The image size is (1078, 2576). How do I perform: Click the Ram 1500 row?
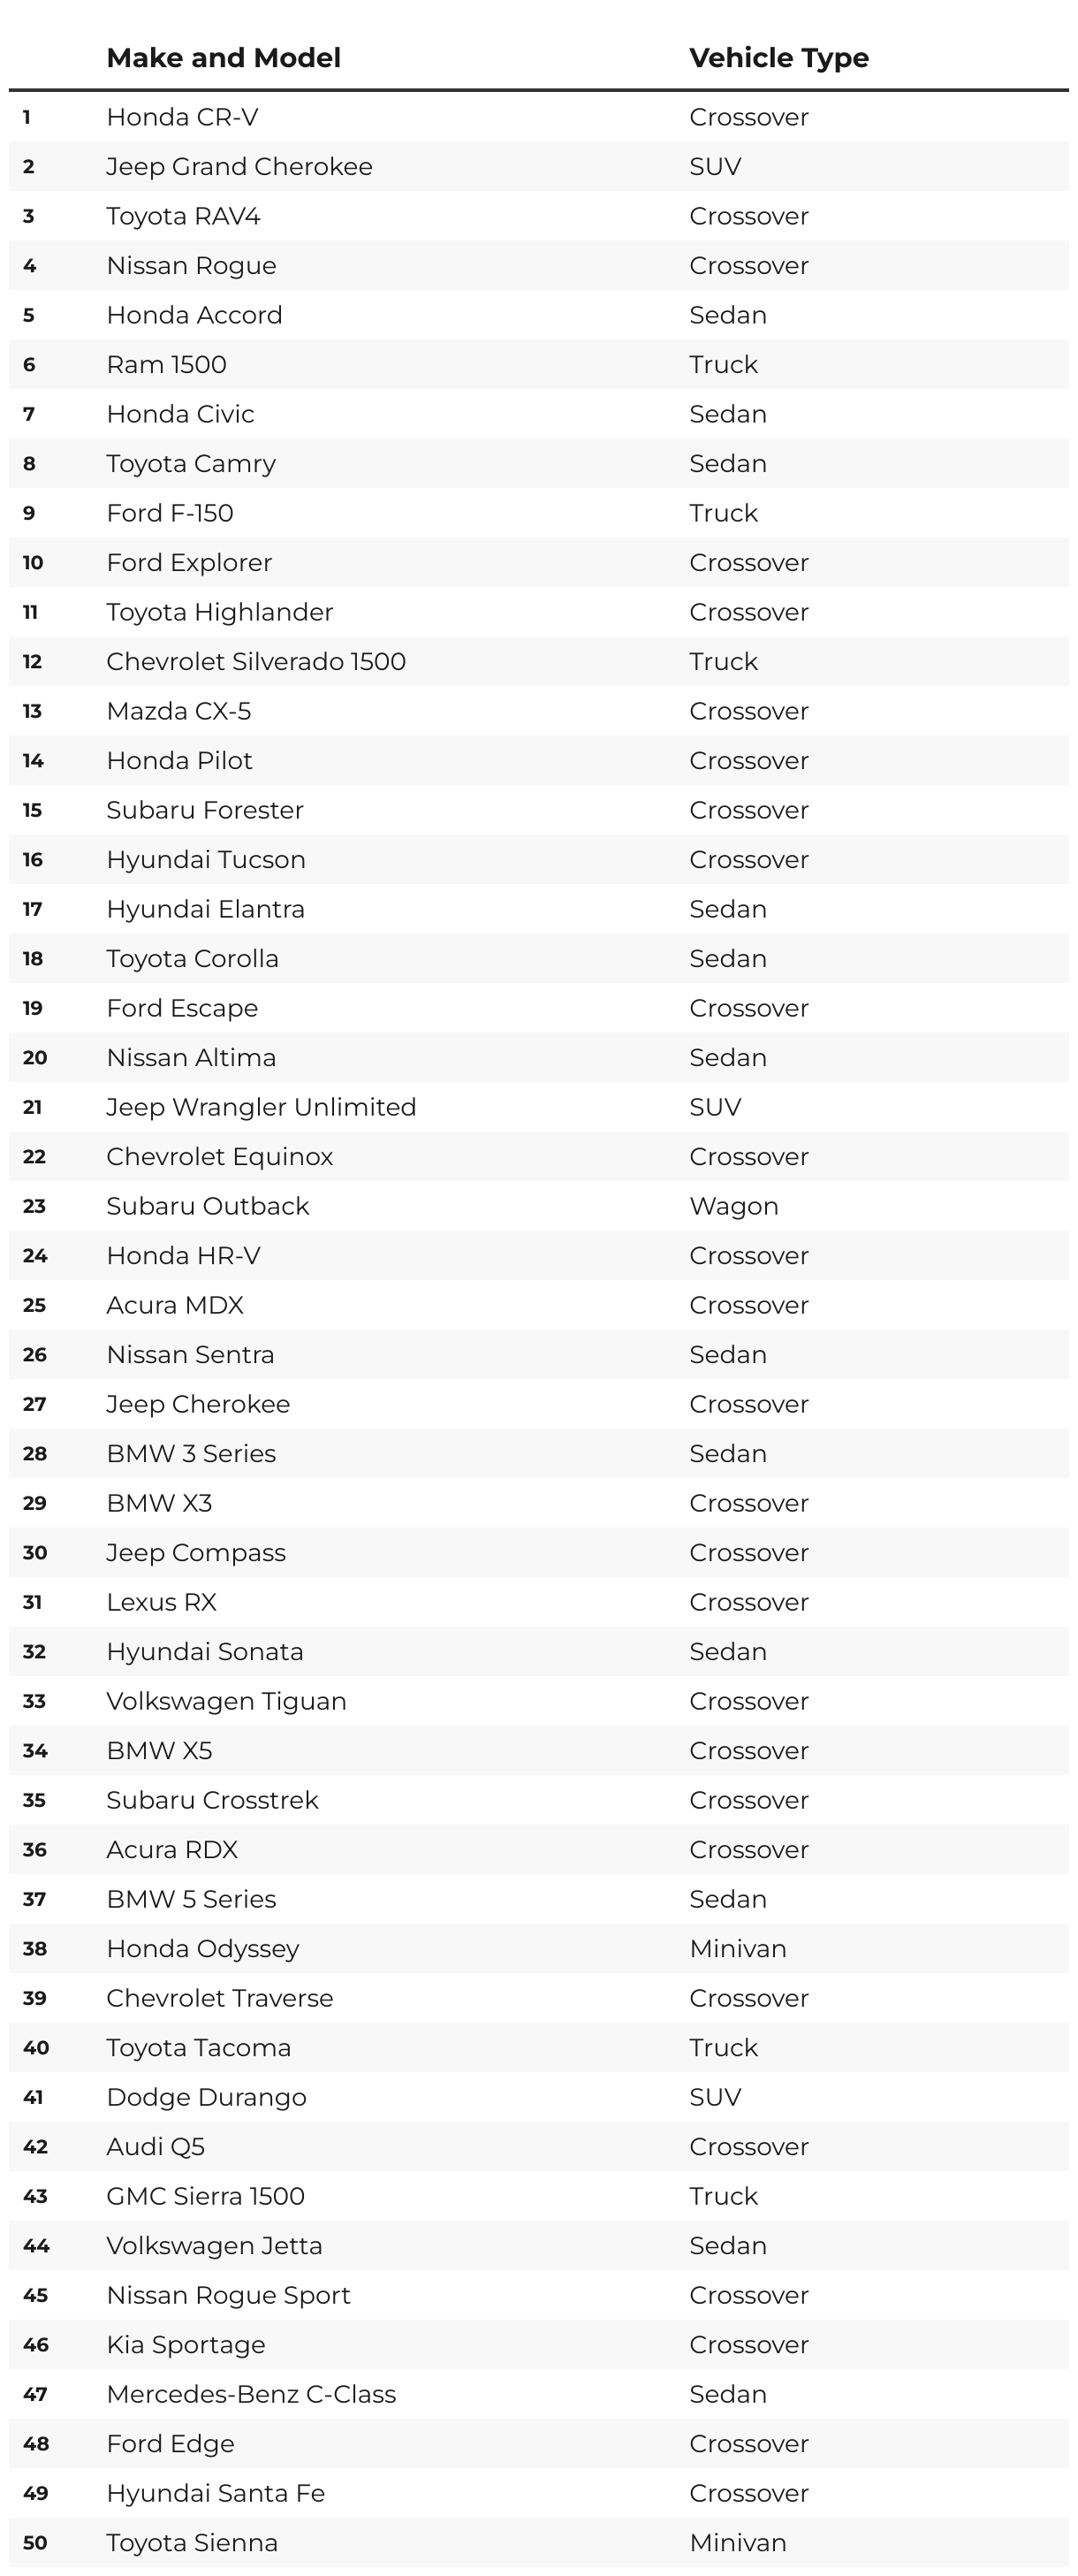(x=539, y=364)
